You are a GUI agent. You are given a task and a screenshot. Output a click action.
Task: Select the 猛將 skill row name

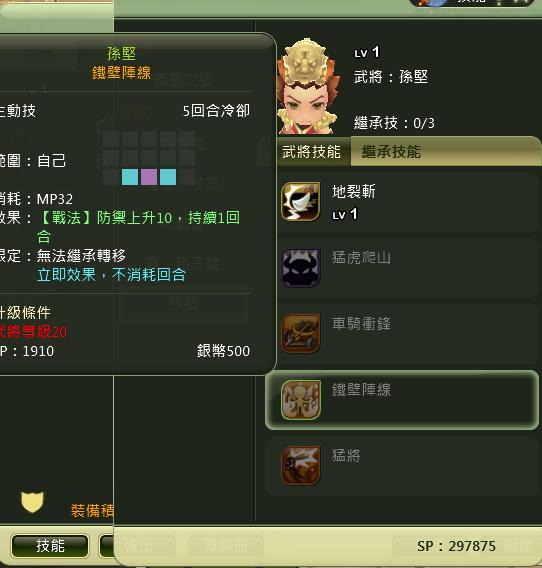346,456
